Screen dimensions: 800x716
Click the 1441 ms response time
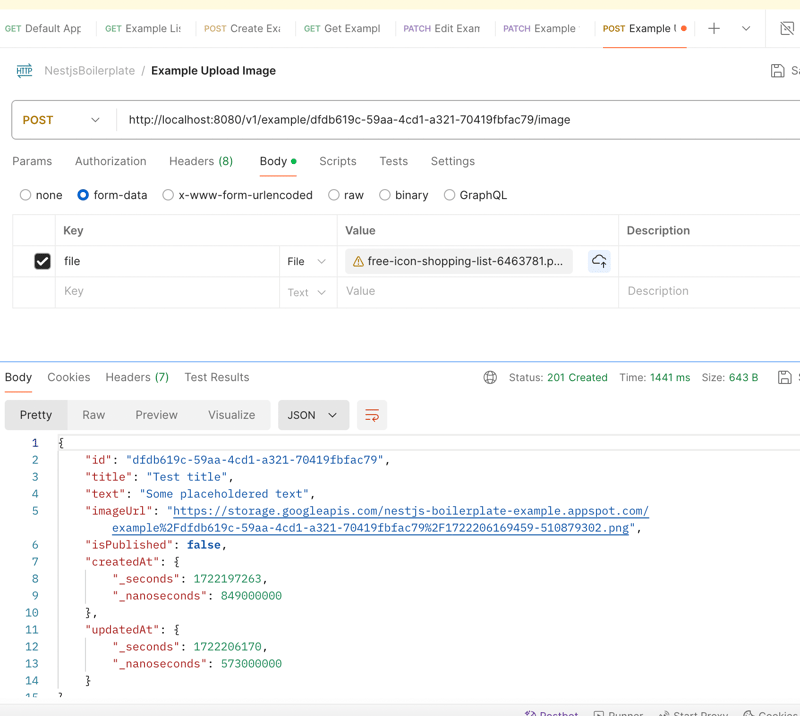point(670,378)
